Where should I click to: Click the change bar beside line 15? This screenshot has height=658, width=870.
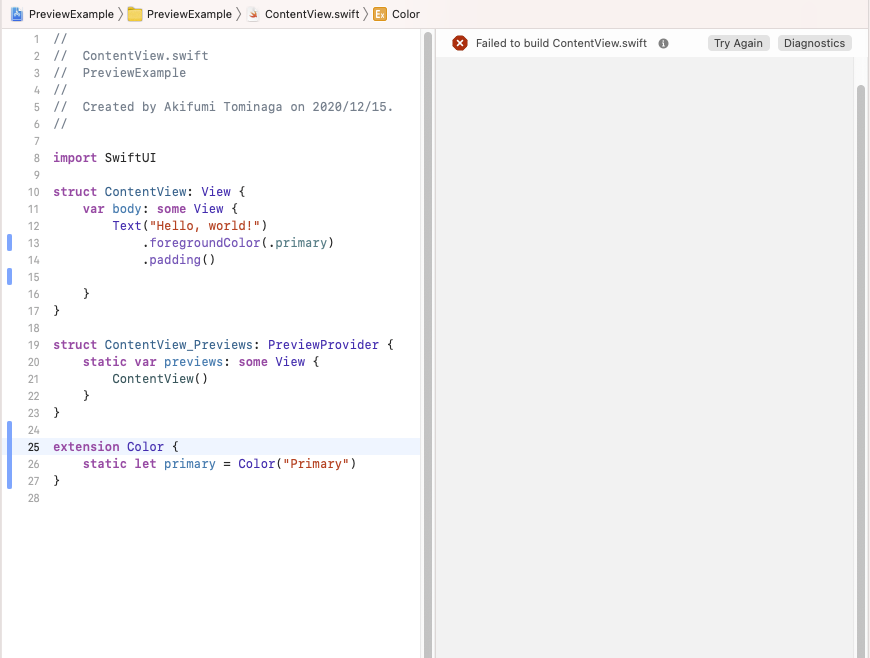pyautogui.click(x=9, y=276)
